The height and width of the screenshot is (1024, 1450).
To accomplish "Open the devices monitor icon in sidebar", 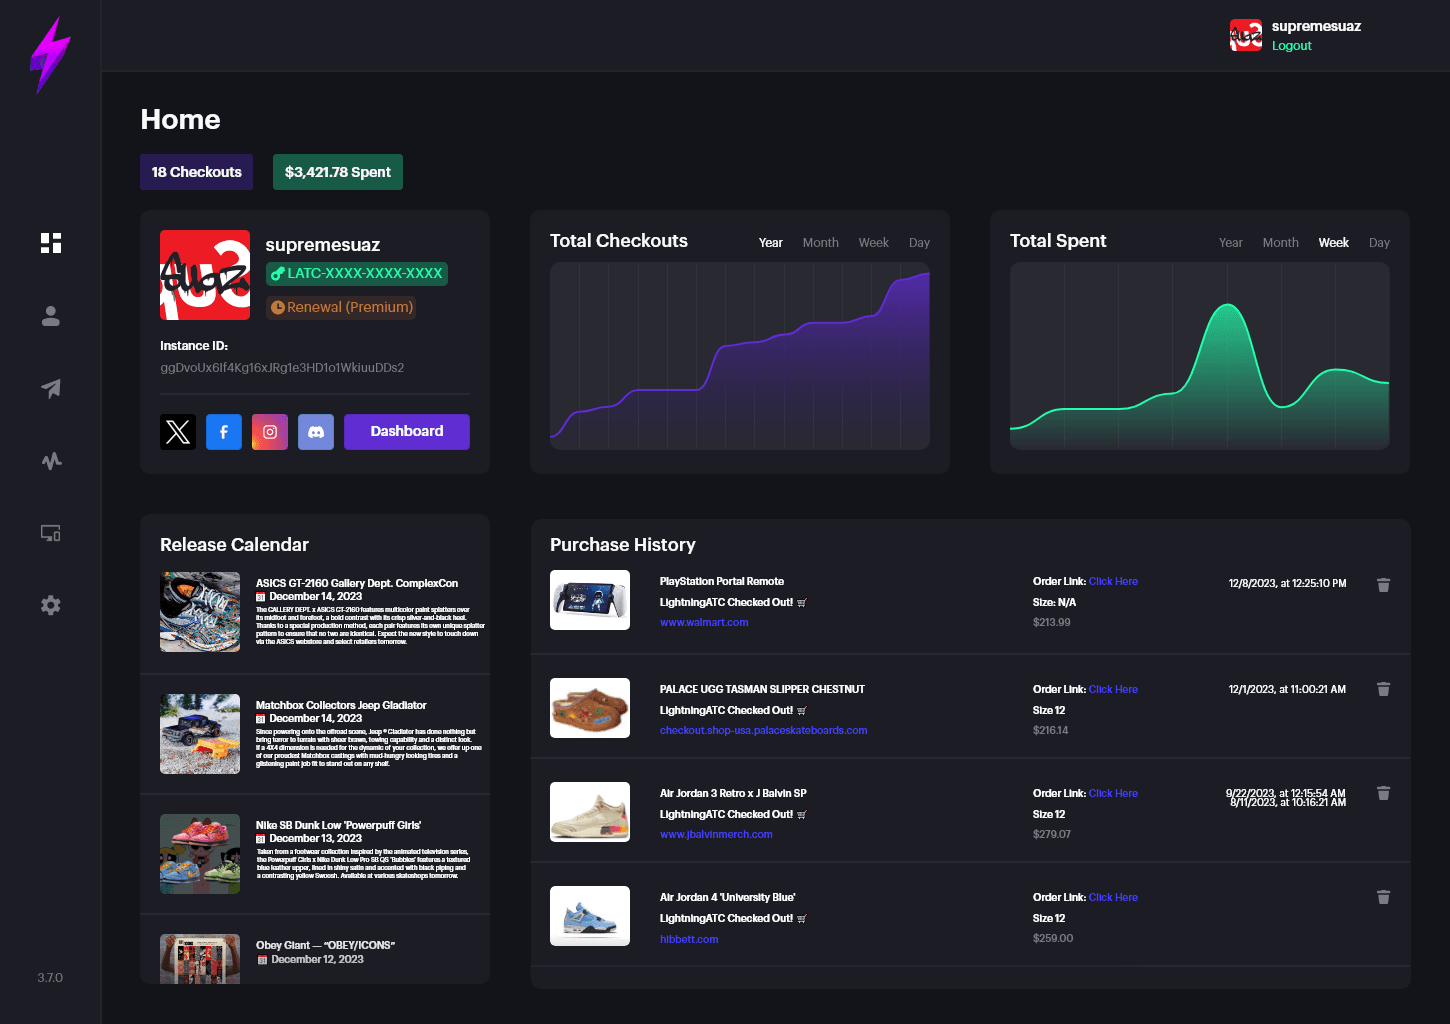I will (x=51, y=533).
